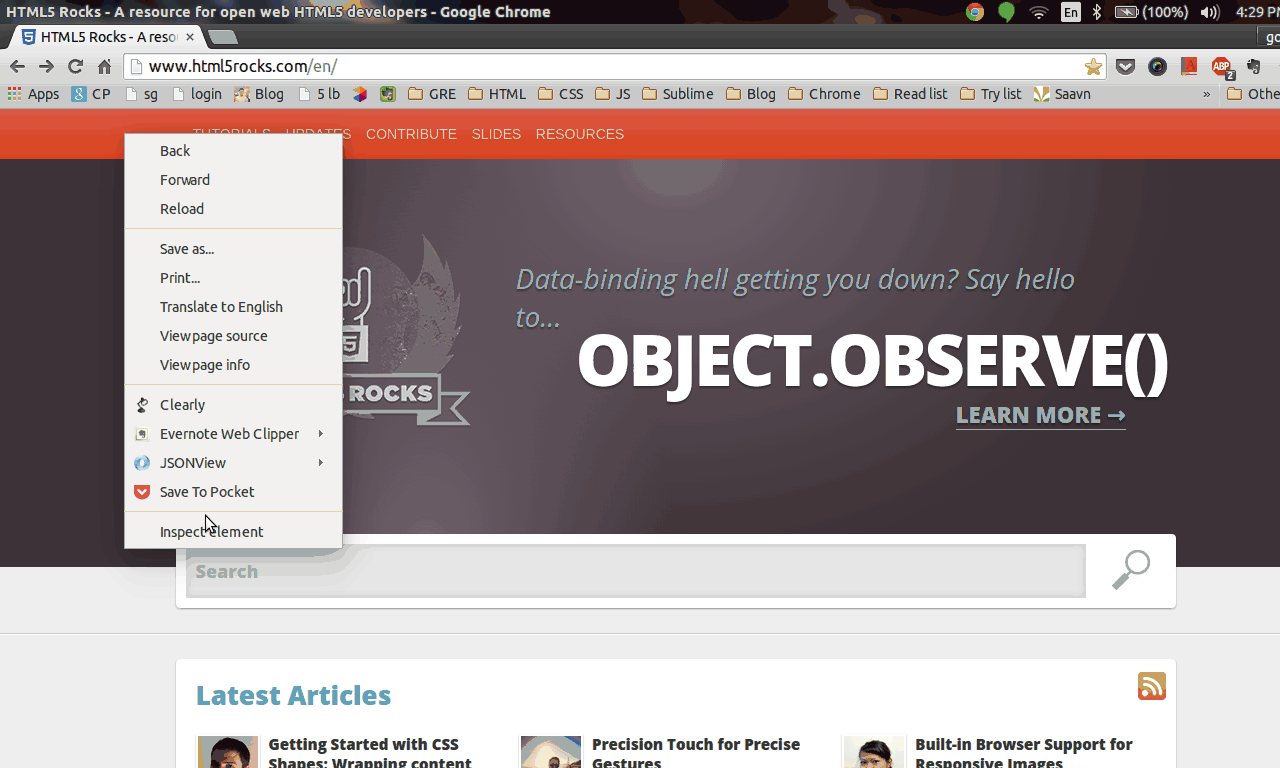Open the RSS feed icon
The image size is (1280, 768).
click(x=1151, y=686)
